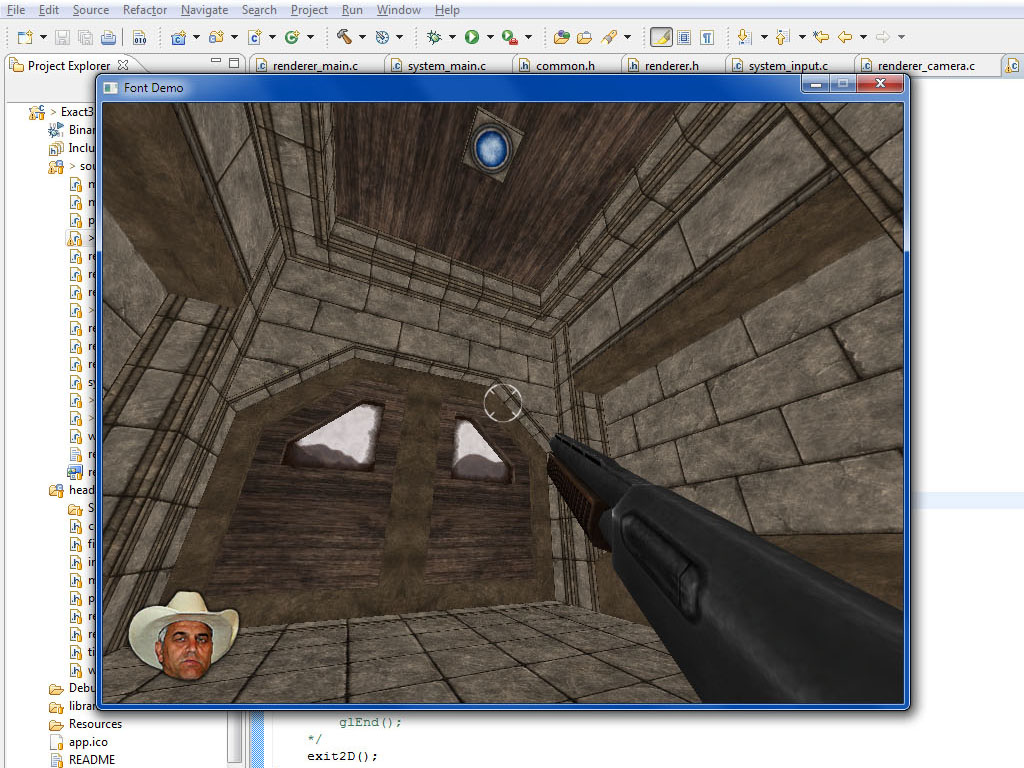Maximize the Project Explorer view
This screenshot has height=768, width=1024.
234,63
